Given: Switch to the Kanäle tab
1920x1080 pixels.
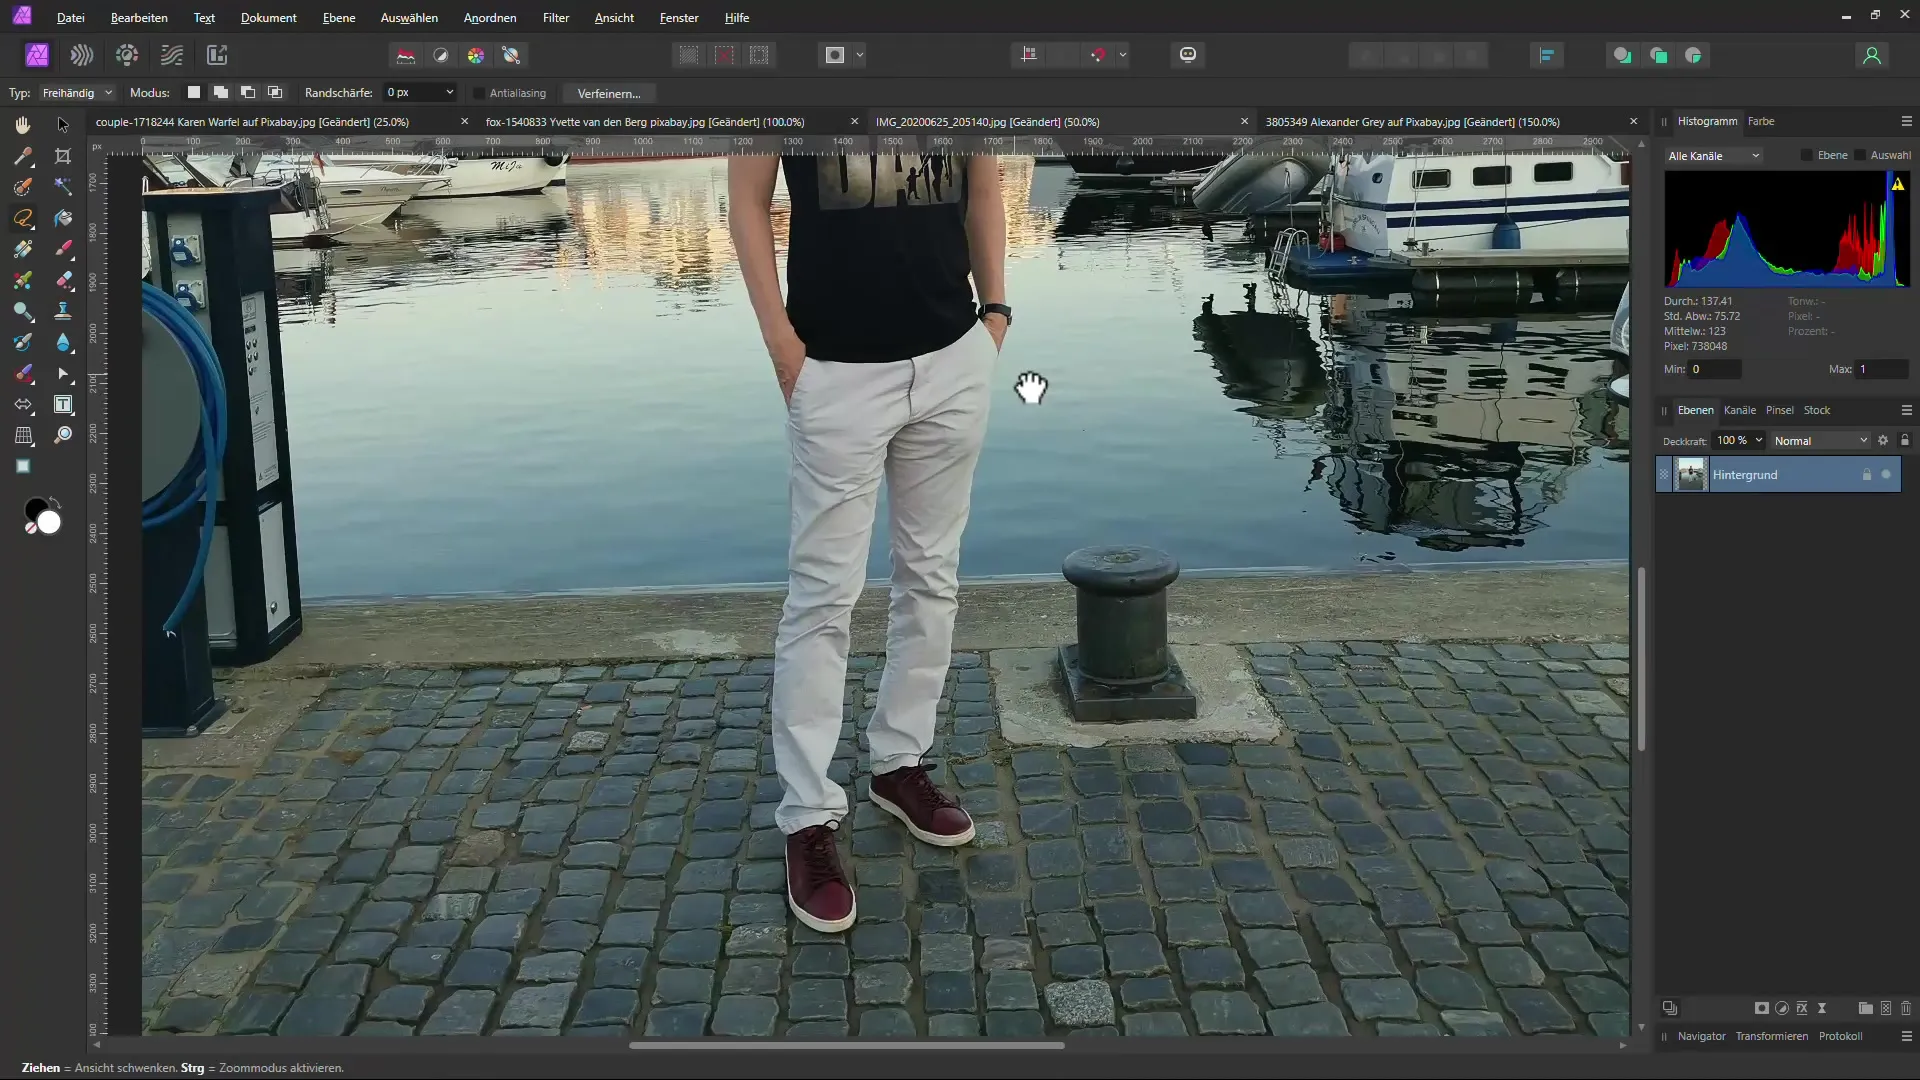Looking at the screenshot, I should (1739, 410).
